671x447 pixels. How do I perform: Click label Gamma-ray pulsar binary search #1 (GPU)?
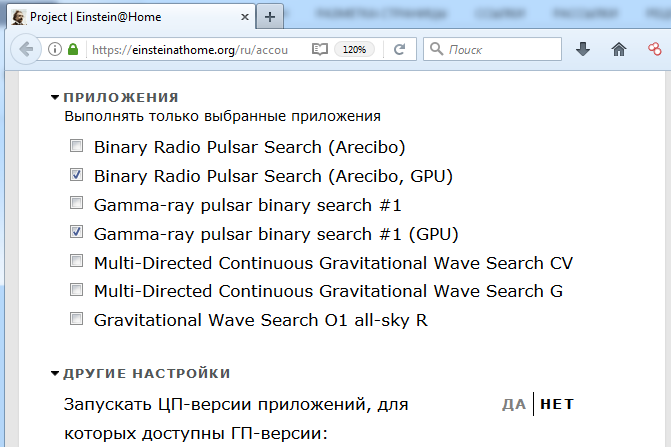pos(276,234)
